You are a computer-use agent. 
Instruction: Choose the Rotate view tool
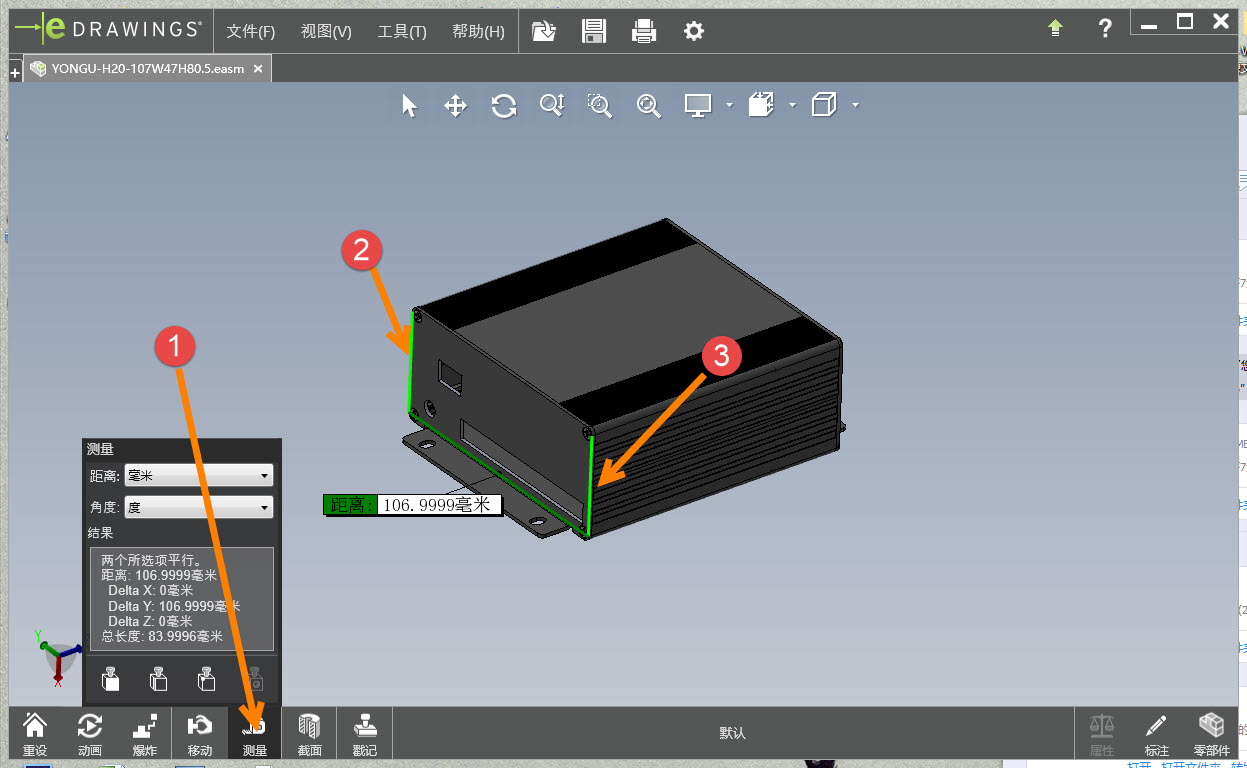(x=504, y=106)
